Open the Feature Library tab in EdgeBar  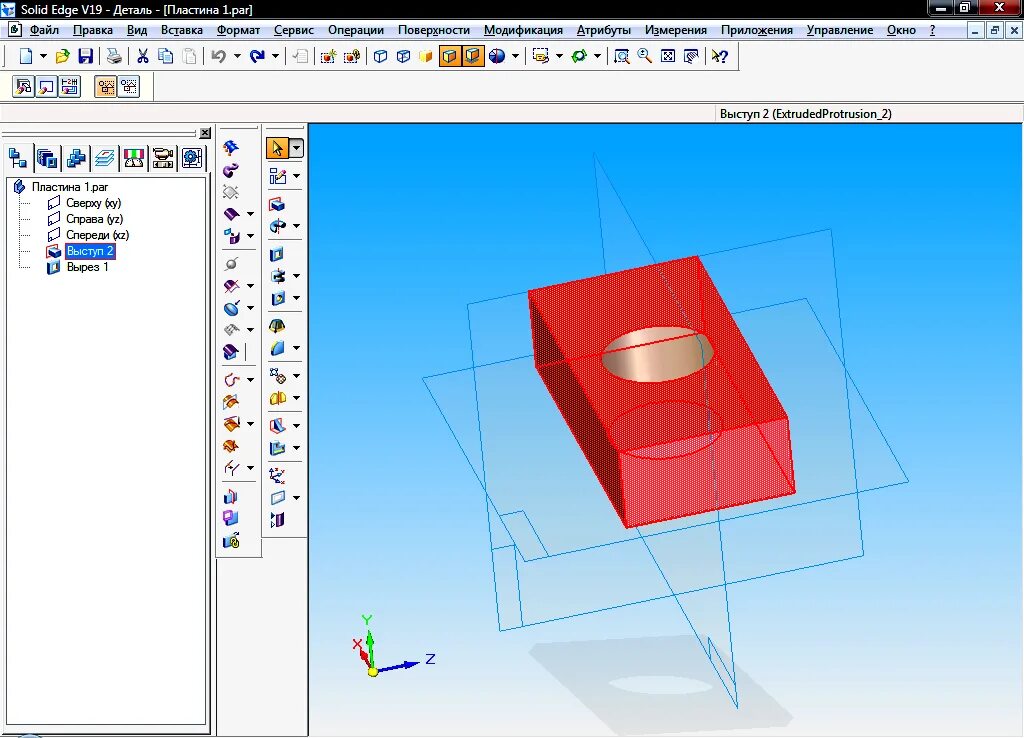coord(47,158)
